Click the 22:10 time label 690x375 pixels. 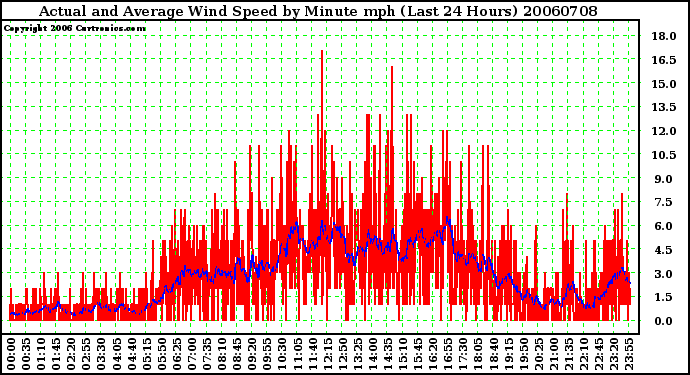click(583, 354)
